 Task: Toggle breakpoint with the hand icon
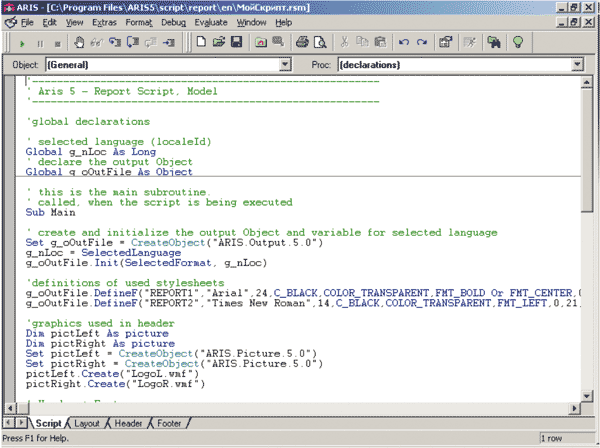coord(80,43)
